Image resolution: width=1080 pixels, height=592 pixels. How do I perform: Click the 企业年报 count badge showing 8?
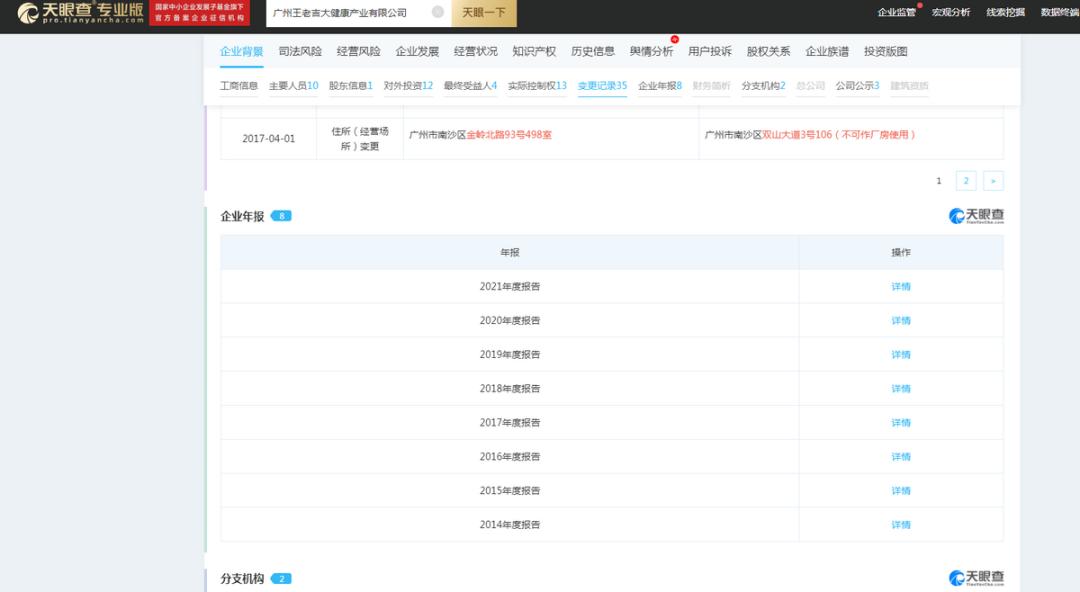point(281,216)
